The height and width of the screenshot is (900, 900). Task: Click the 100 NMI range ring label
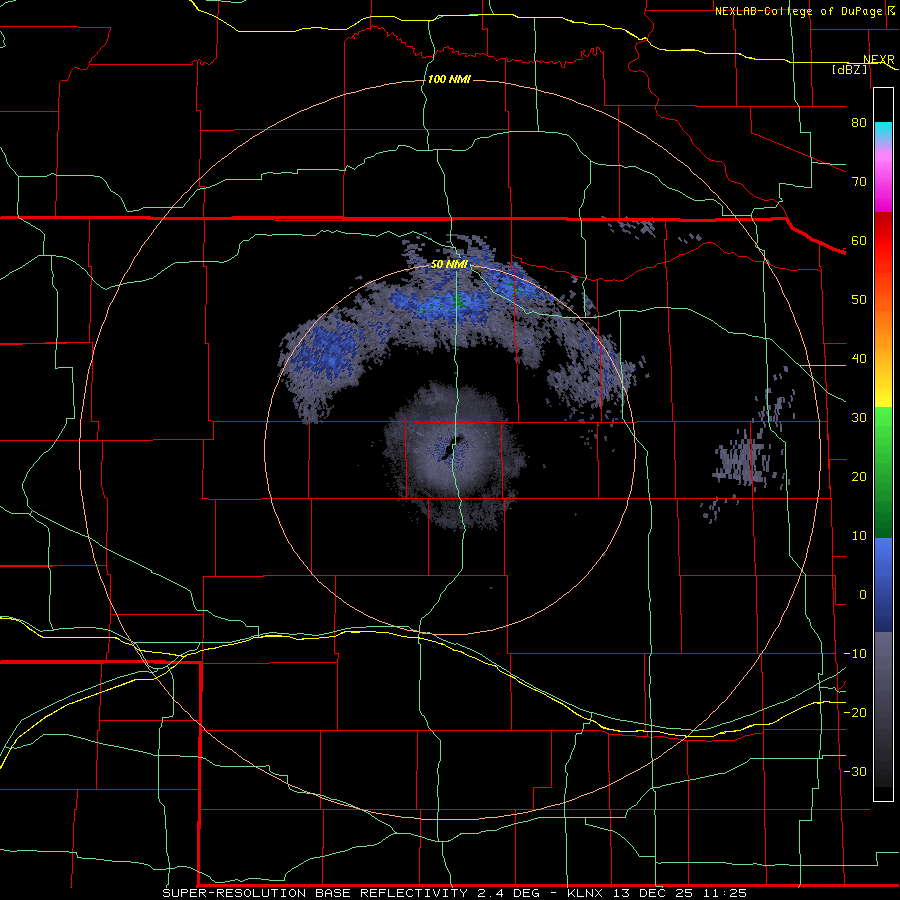click(x=449, y=79)
